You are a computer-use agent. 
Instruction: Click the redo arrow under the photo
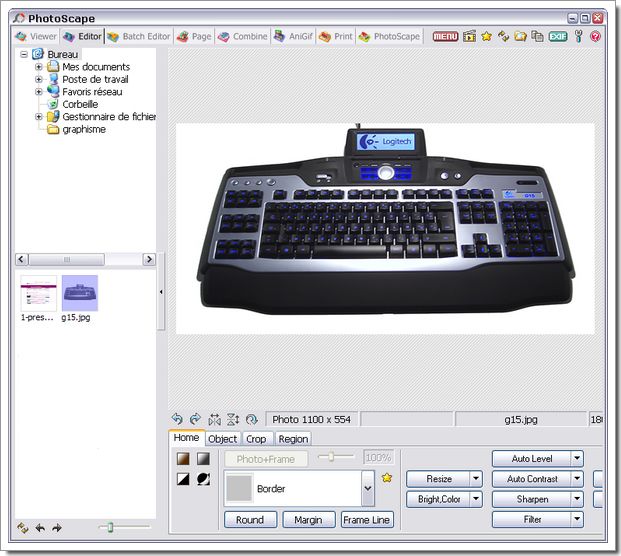pos(195,419)
